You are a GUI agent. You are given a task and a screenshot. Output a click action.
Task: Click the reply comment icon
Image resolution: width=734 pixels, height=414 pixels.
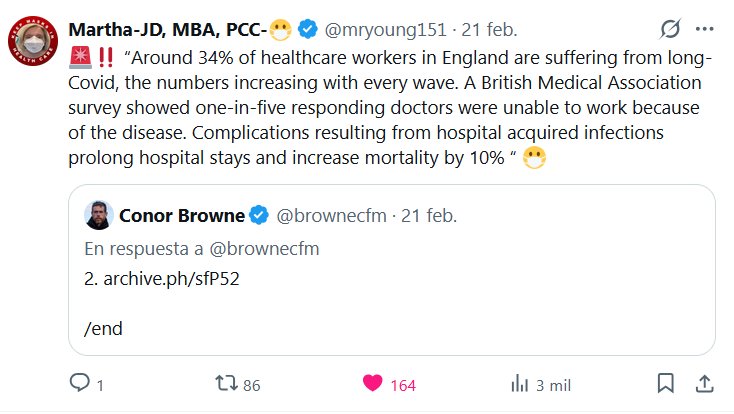[x=80, y=384]
